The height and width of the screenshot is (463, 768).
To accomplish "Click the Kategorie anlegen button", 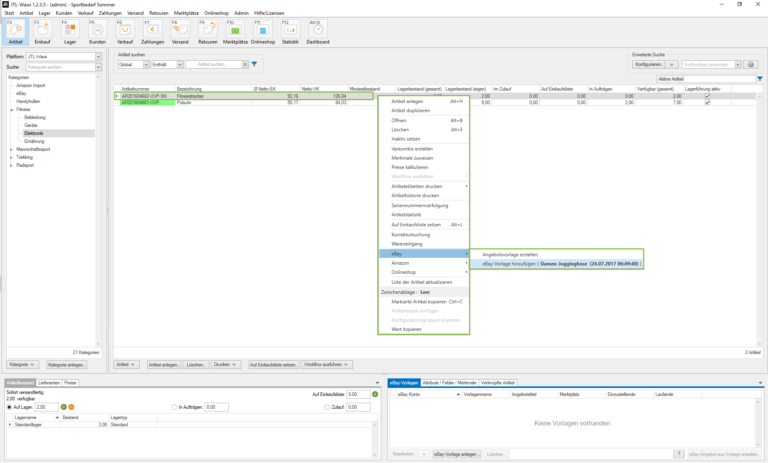I will (x=67, y=364).
